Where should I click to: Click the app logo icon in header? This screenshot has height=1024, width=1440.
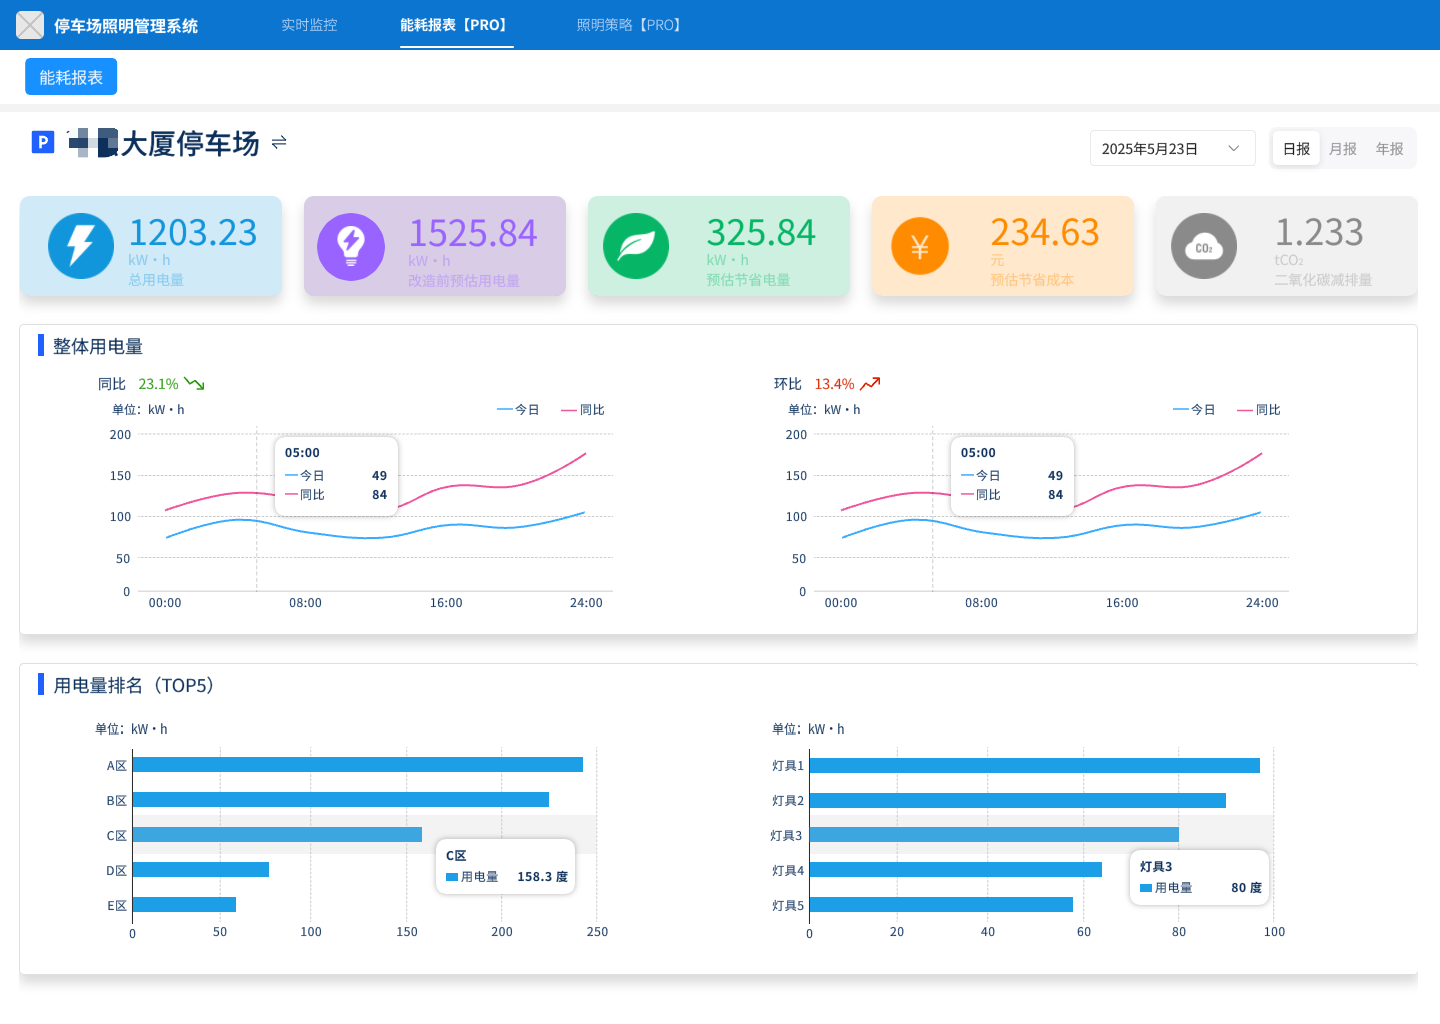(x=30, y=25)
